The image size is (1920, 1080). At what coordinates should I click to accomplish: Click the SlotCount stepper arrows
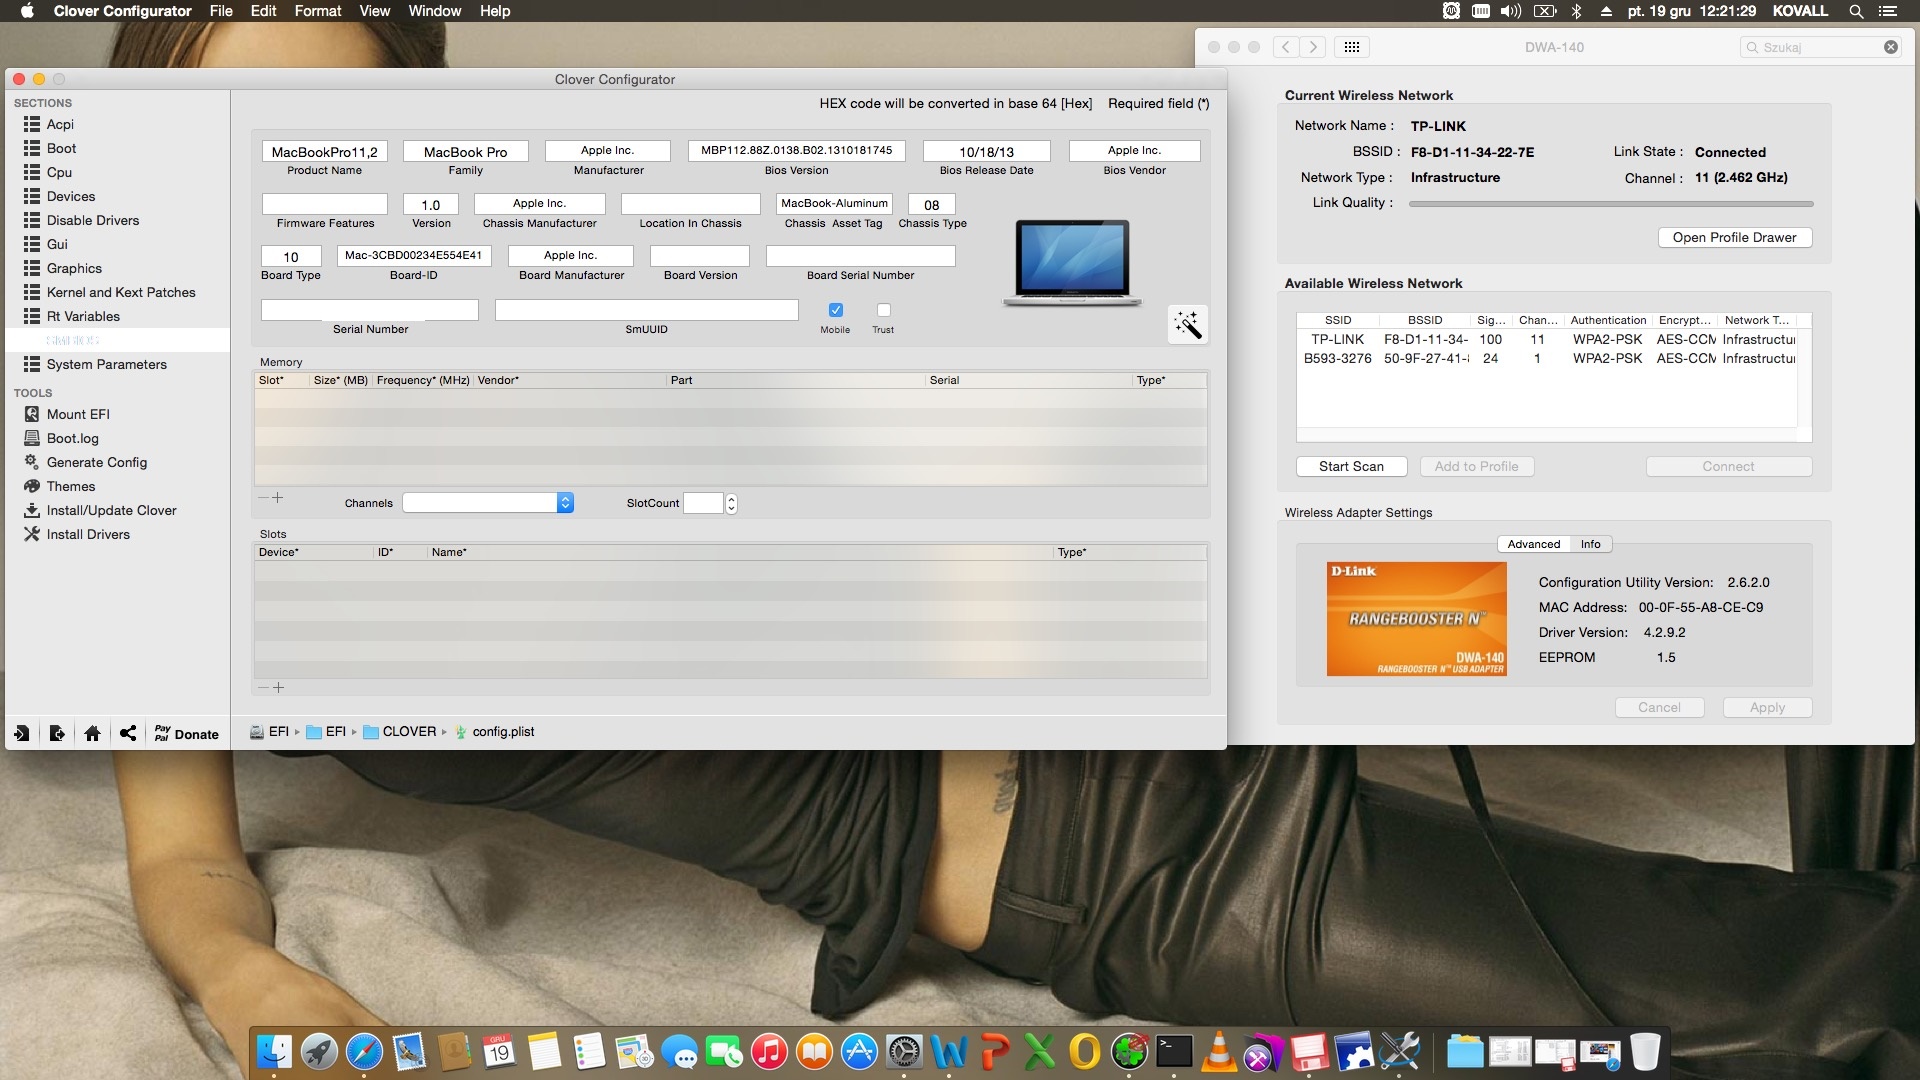pyautogui.click(x=731, y=503)
